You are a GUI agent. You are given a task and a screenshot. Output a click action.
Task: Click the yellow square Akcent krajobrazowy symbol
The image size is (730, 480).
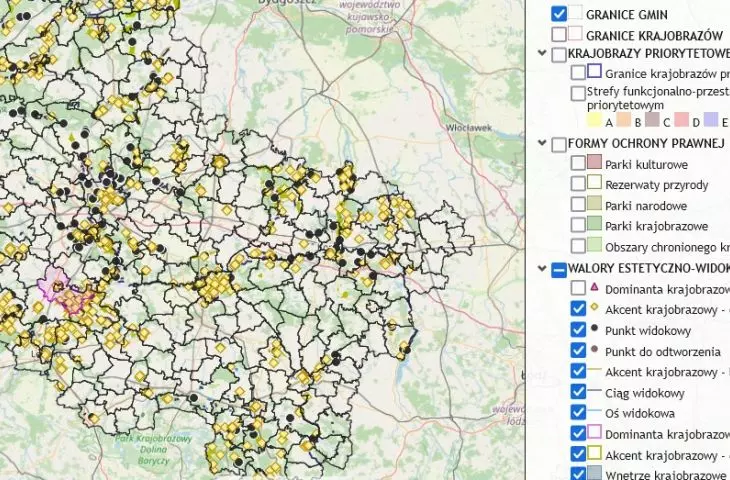tap(594, 453)
